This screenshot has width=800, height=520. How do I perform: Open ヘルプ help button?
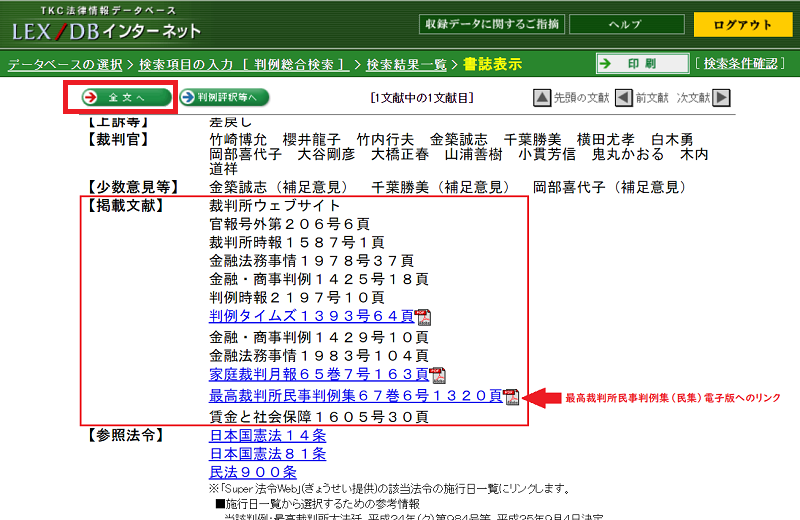[627, 24]
